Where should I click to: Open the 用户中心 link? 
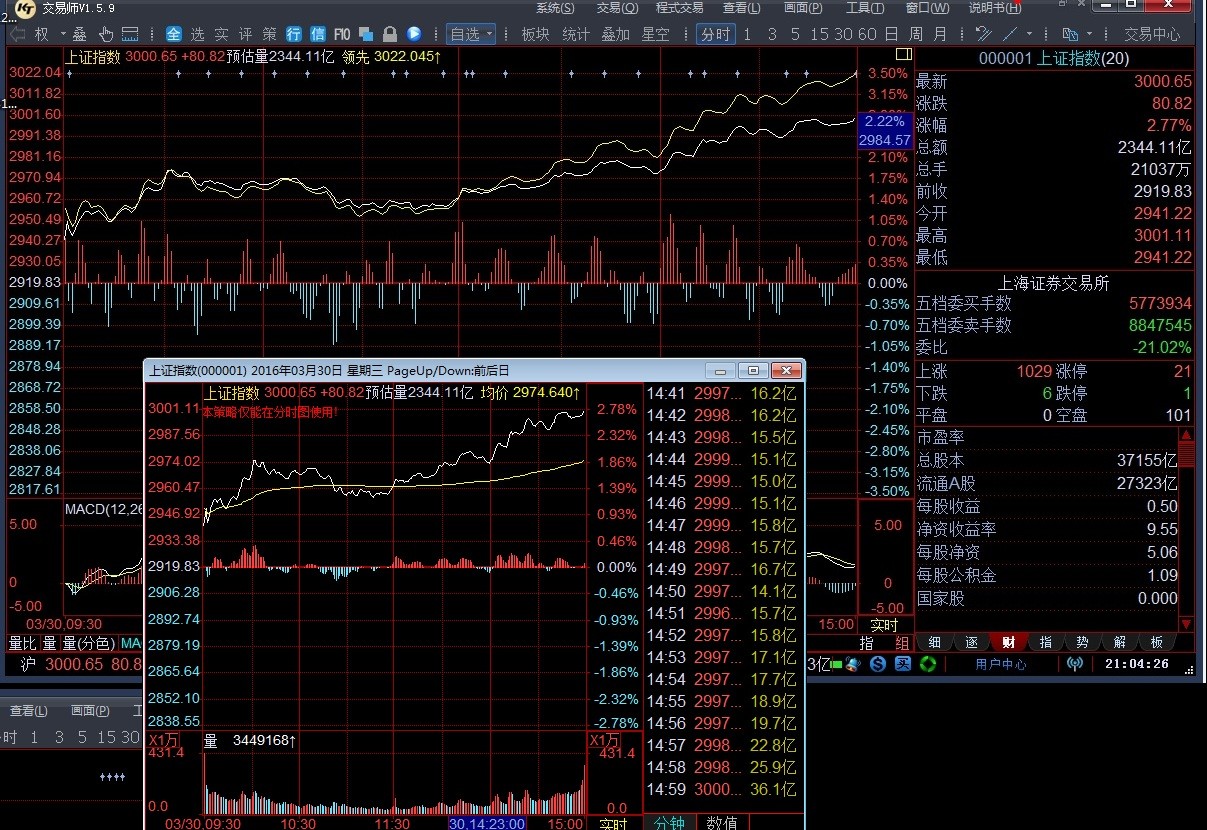[1000, 664]
